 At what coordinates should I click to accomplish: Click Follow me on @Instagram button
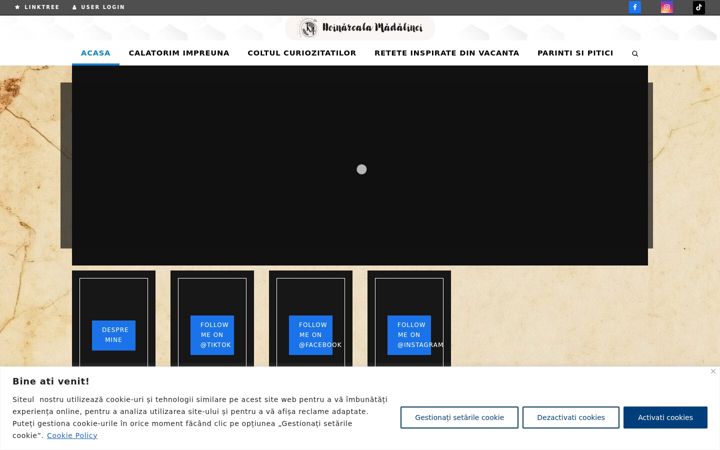point(409,335)
